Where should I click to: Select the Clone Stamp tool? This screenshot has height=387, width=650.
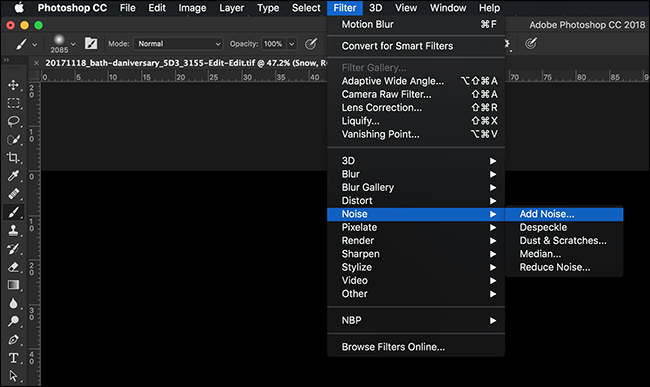click(x=13, y=230)
